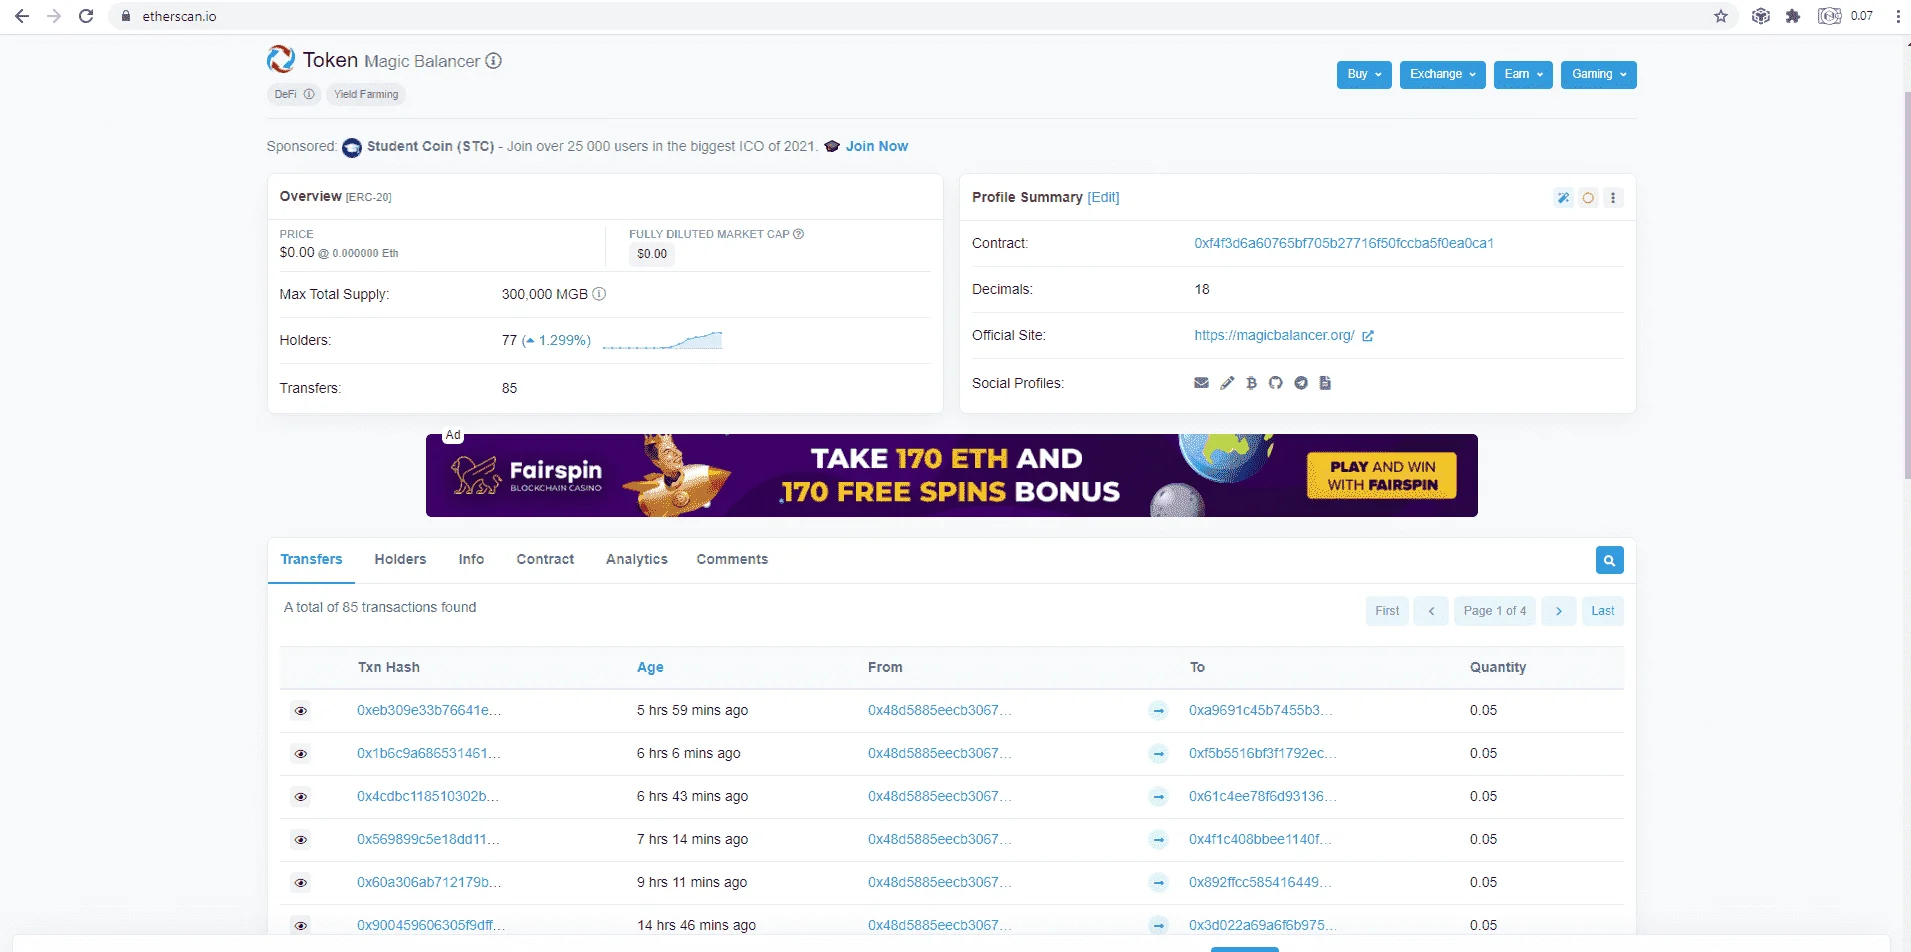Go to previous page with the left chevron
Image resolution: width=1911 pixels, height=952 pixels.
click(x=1431, y=611)
